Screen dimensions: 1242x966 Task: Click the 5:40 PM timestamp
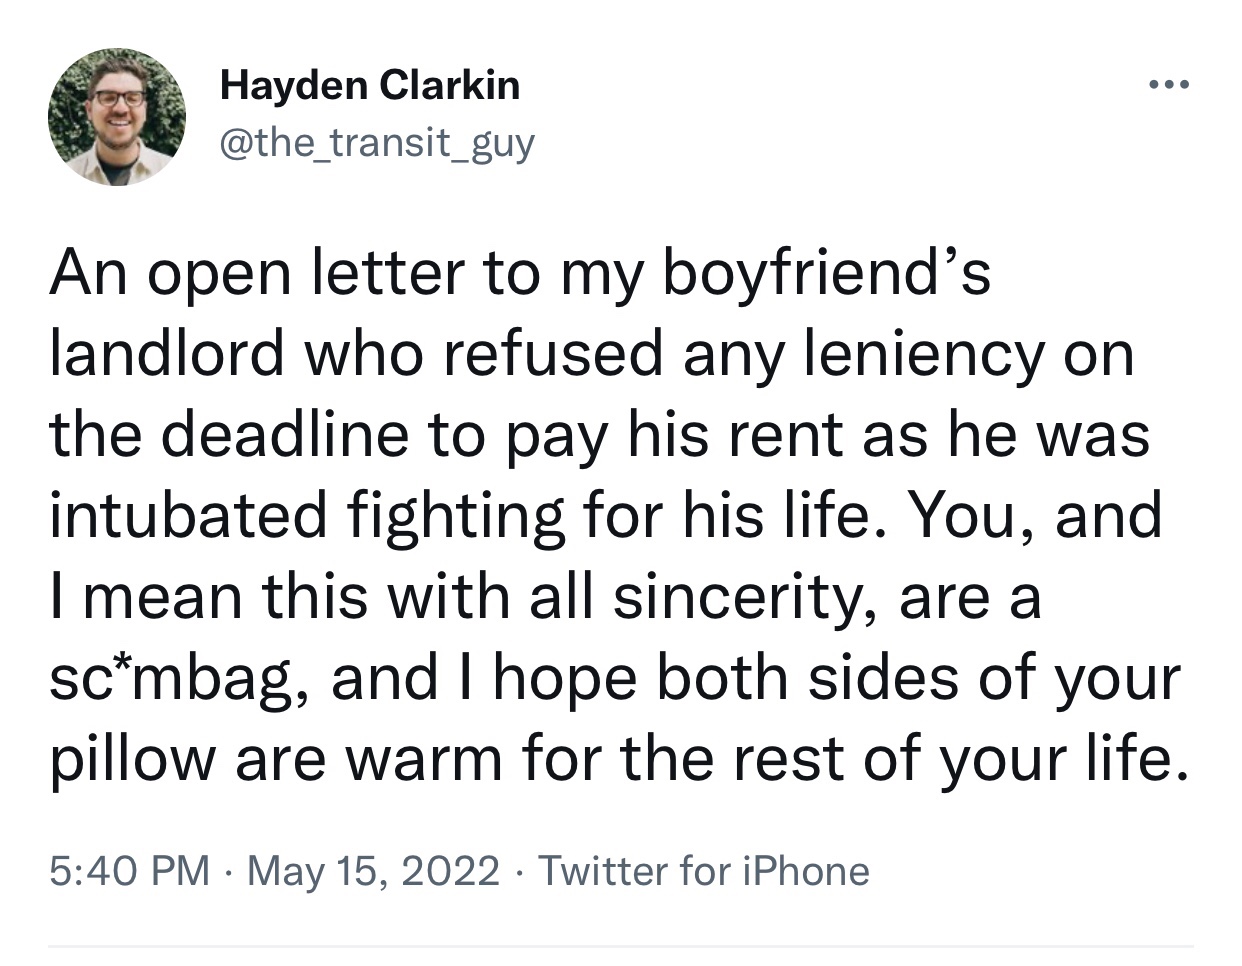tap(130, 871)
